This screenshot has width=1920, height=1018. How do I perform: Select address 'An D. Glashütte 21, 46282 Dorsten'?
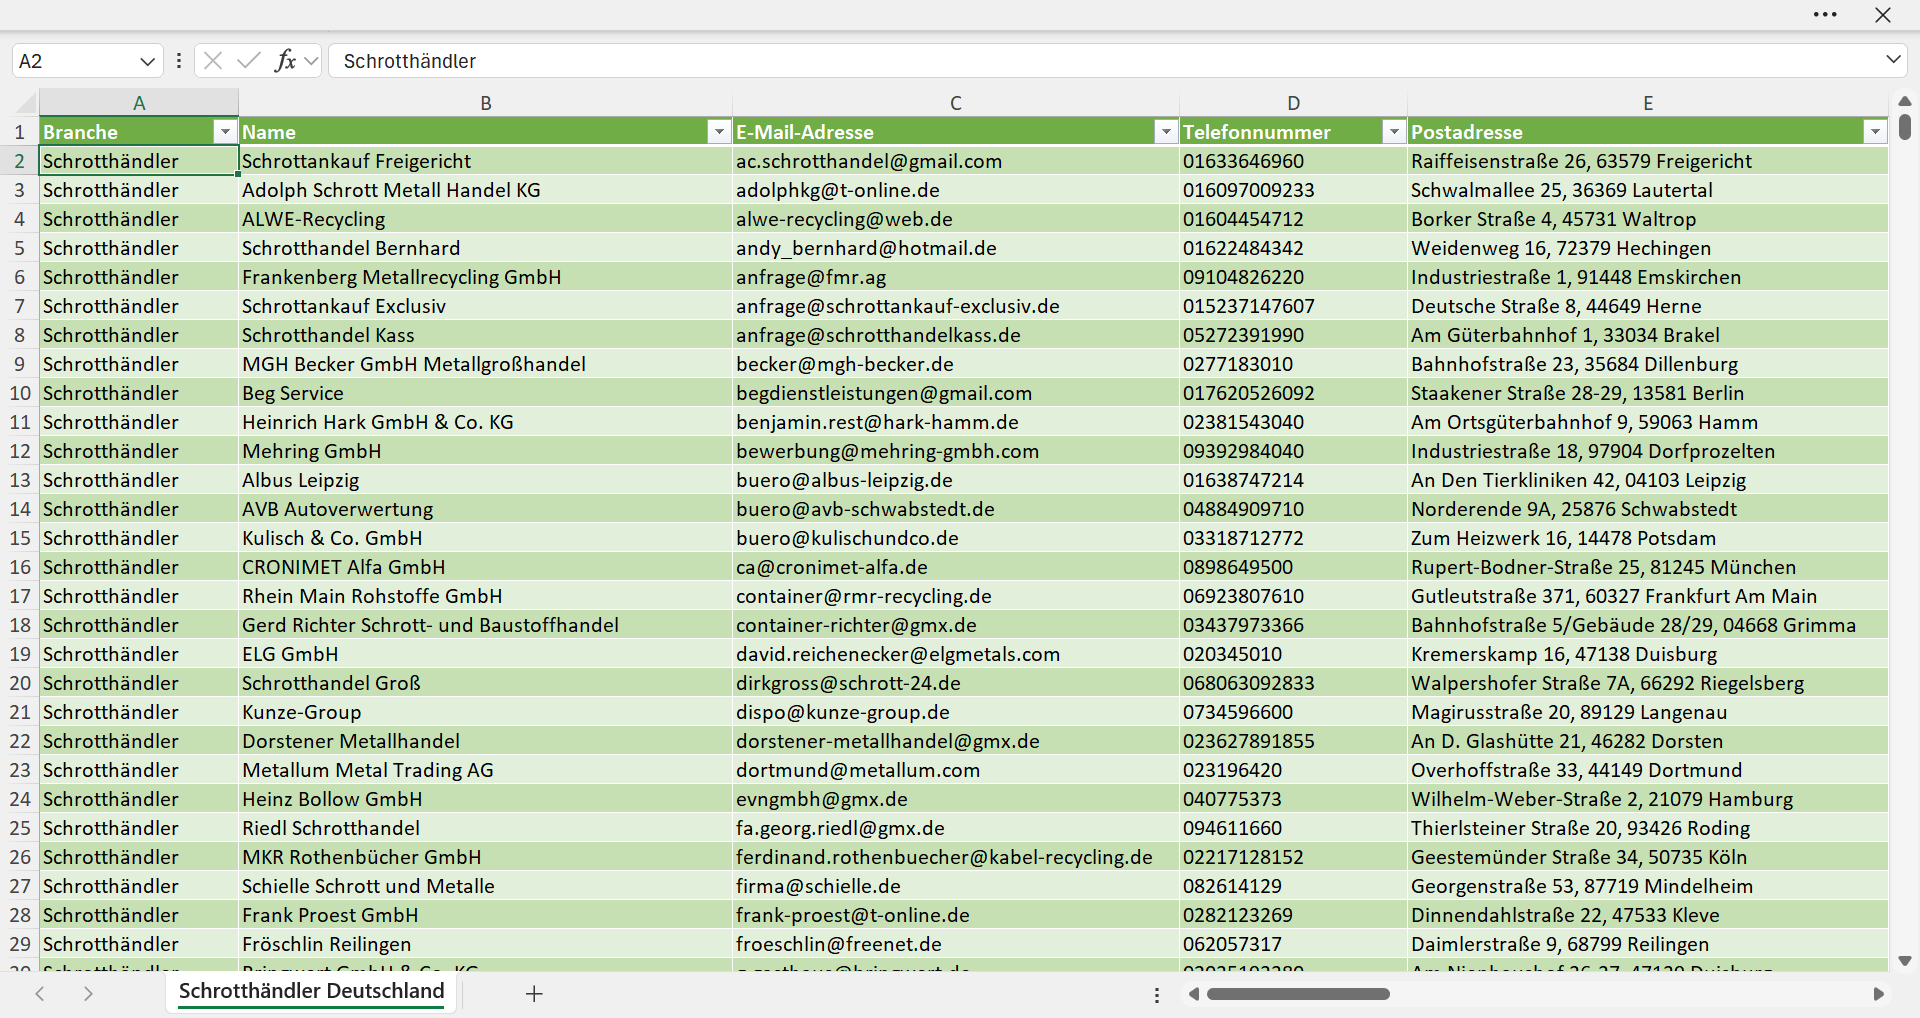tap(1648, 741)
